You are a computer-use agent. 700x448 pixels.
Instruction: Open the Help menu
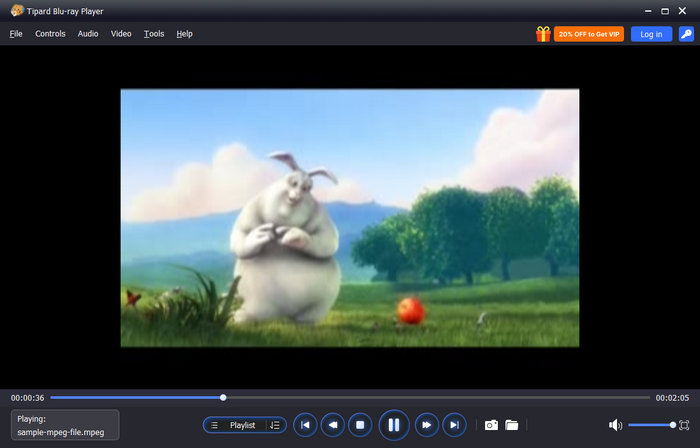(184, 34)
